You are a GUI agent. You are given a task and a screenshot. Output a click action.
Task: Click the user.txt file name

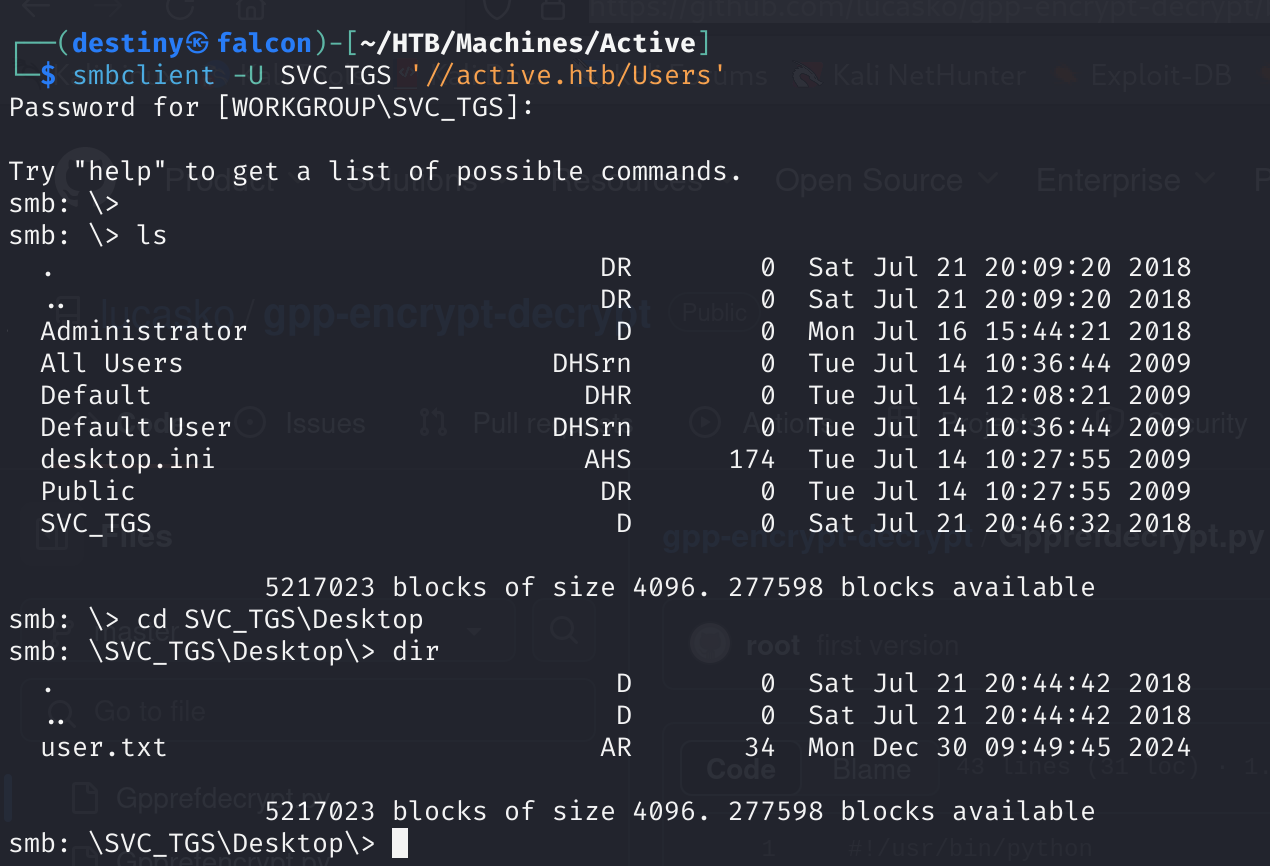[x=103, y=747]
